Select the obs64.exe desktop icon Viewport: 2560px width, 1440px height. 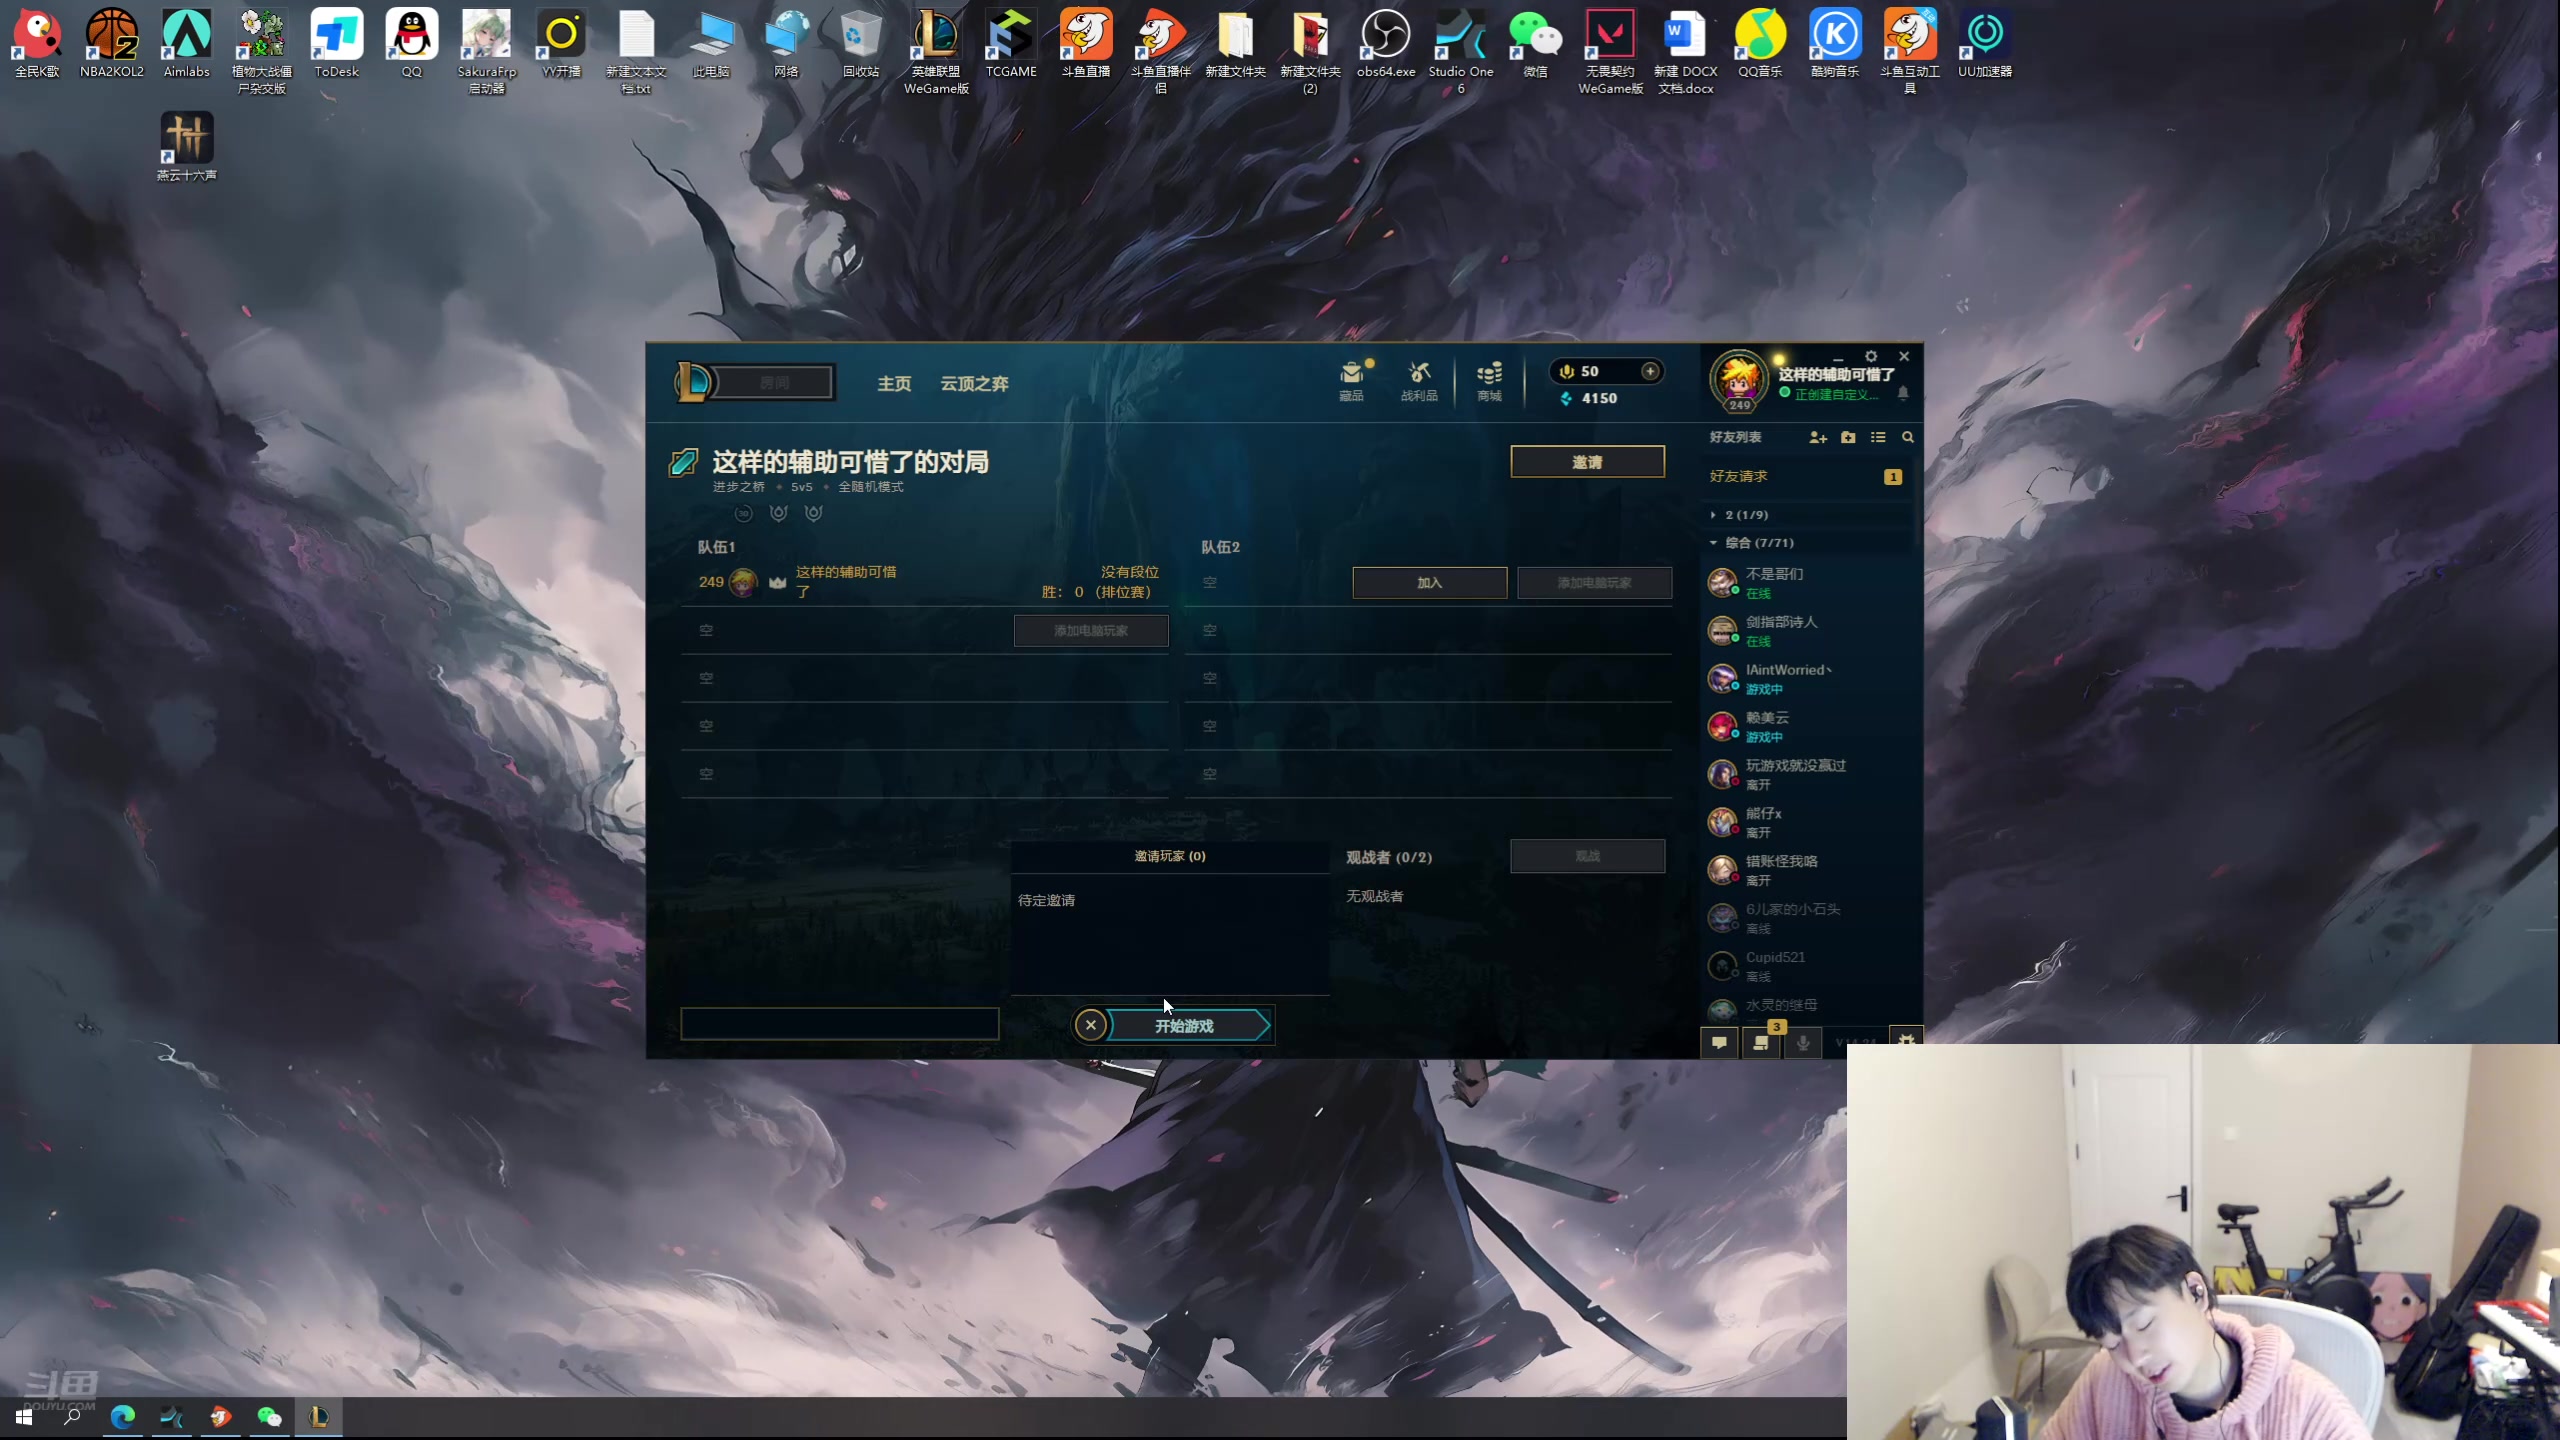(1386, 44)
